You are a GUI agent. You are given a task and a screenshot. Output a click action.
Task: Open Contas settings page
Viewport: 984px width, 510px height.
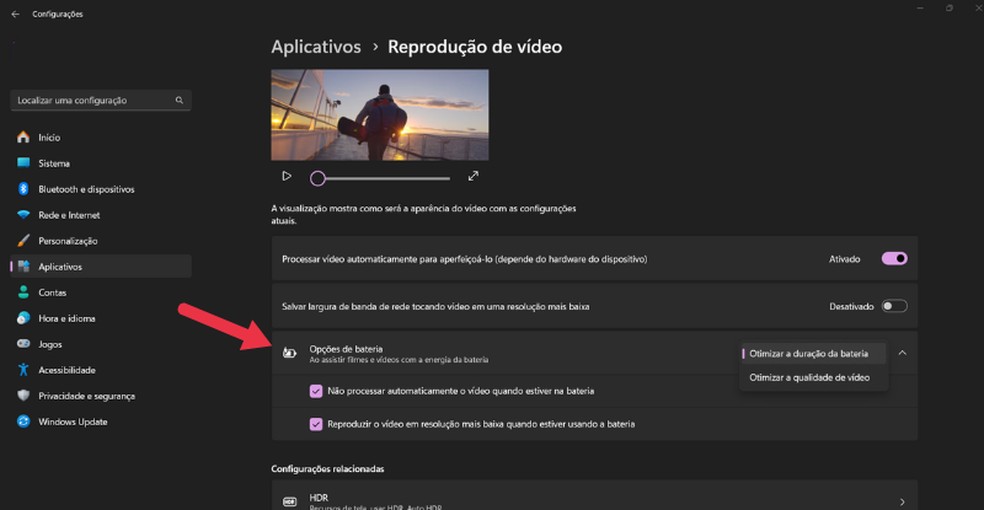[52, 292]
